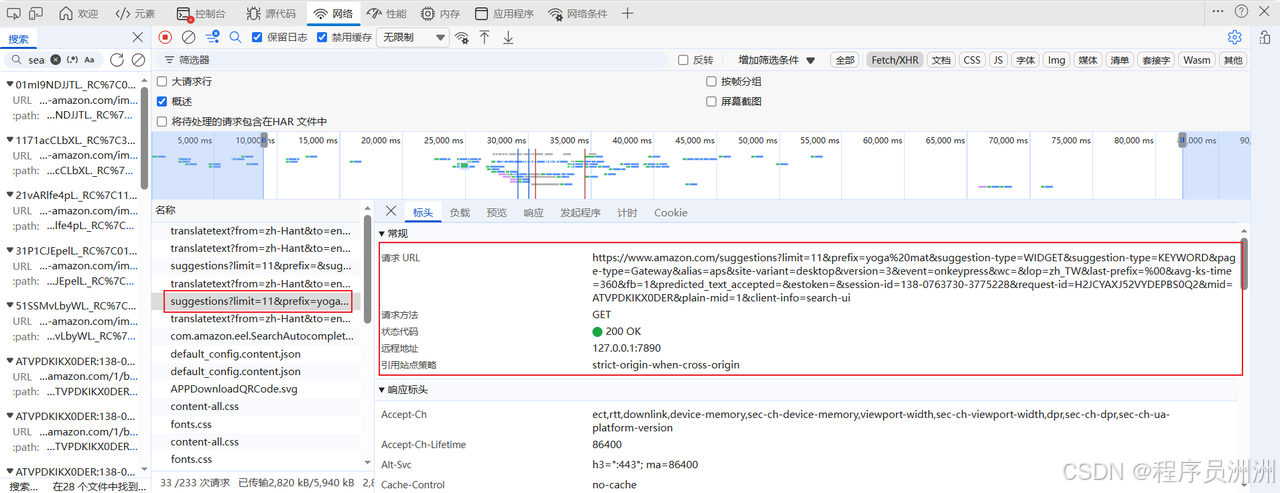Open the 负载 tab in request details
This screenshot has width=1280, height=493.
[459, 213]
